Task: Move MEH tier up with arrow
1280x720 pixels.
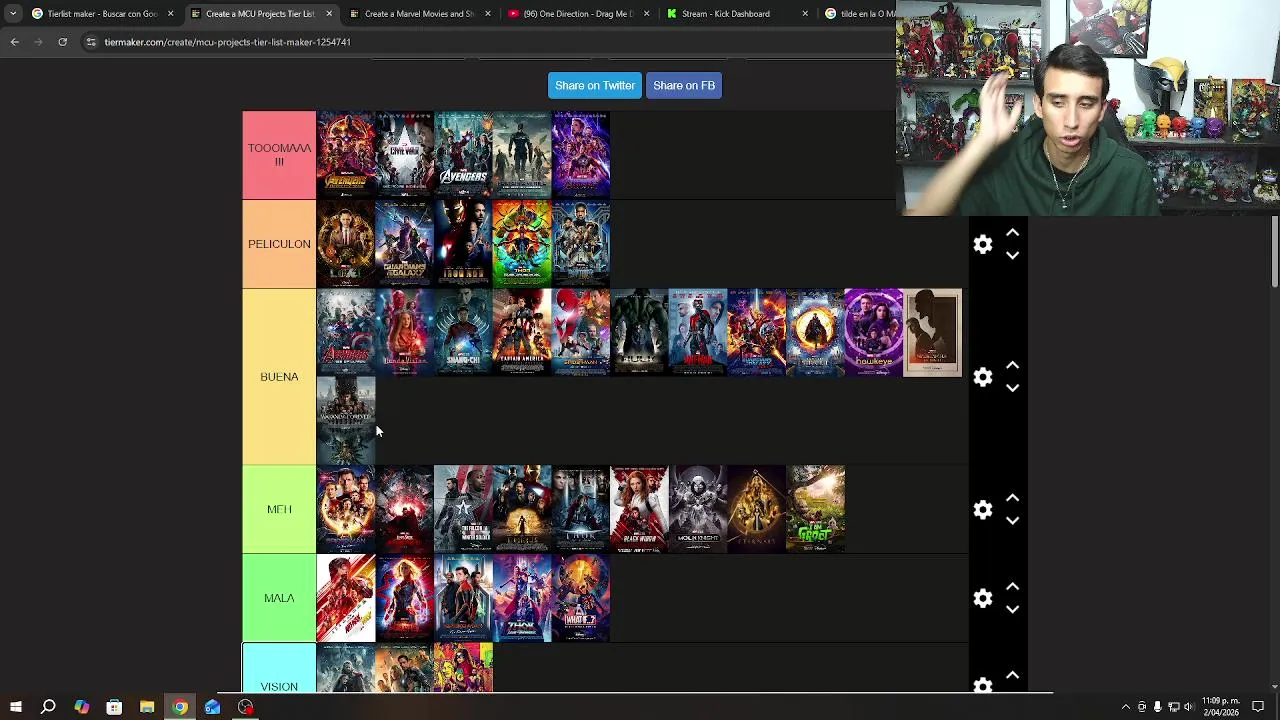Action: coord(1012,498)
